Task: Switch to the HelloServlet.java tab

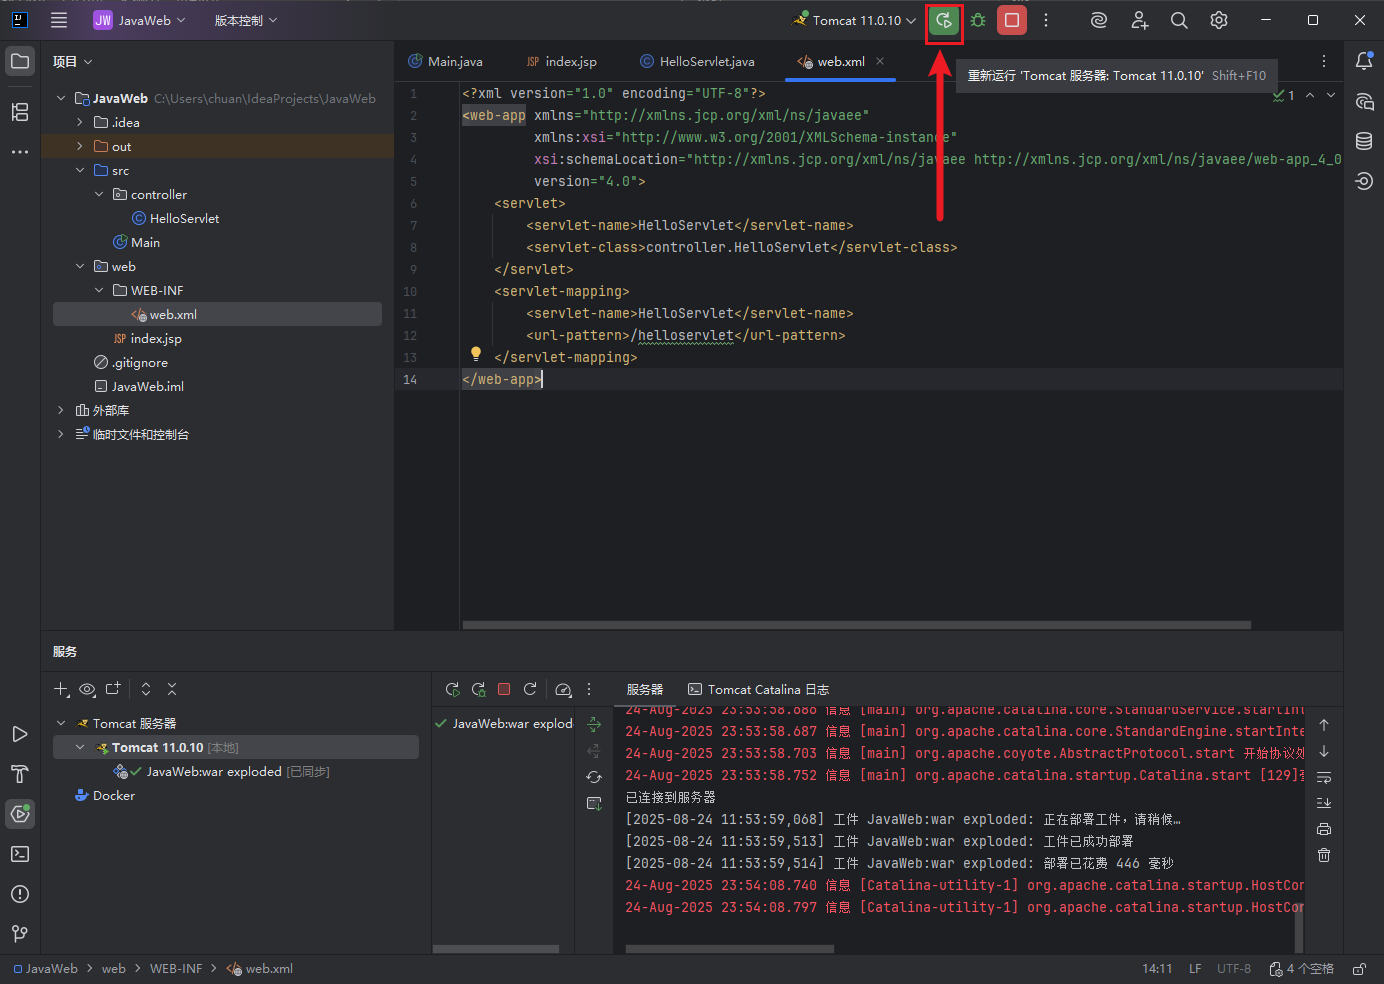Action: point(697,61)
